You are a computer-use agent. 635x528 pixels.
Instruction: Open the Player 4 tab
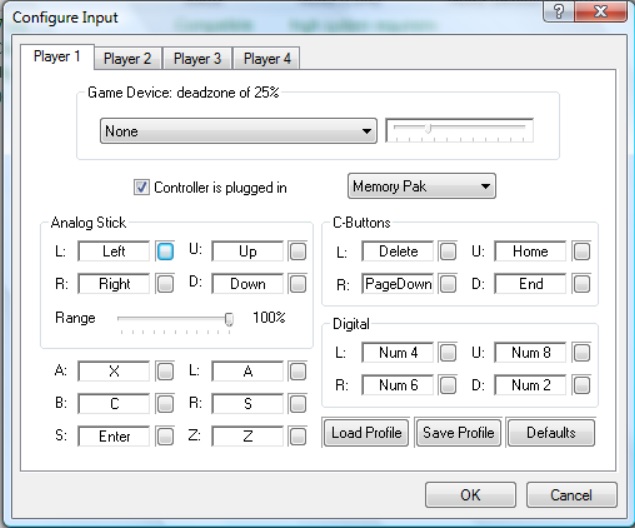coord(267,59)
